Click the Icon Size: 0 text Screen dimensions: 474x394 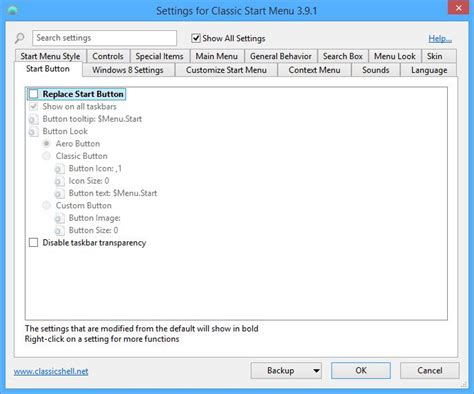tap(89, 181)
